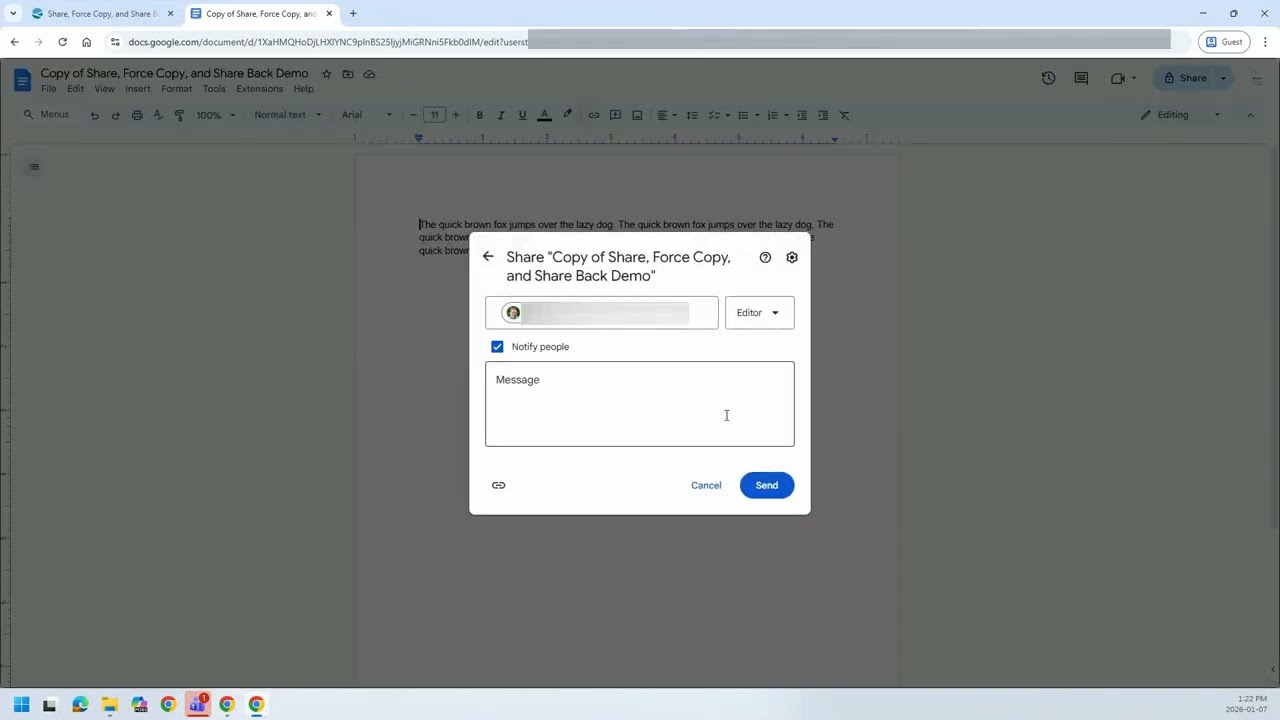Open the Windows Start menu
Image resolution: width=1280 pixels, height=720 pixels.
click(x=21, y=705)
